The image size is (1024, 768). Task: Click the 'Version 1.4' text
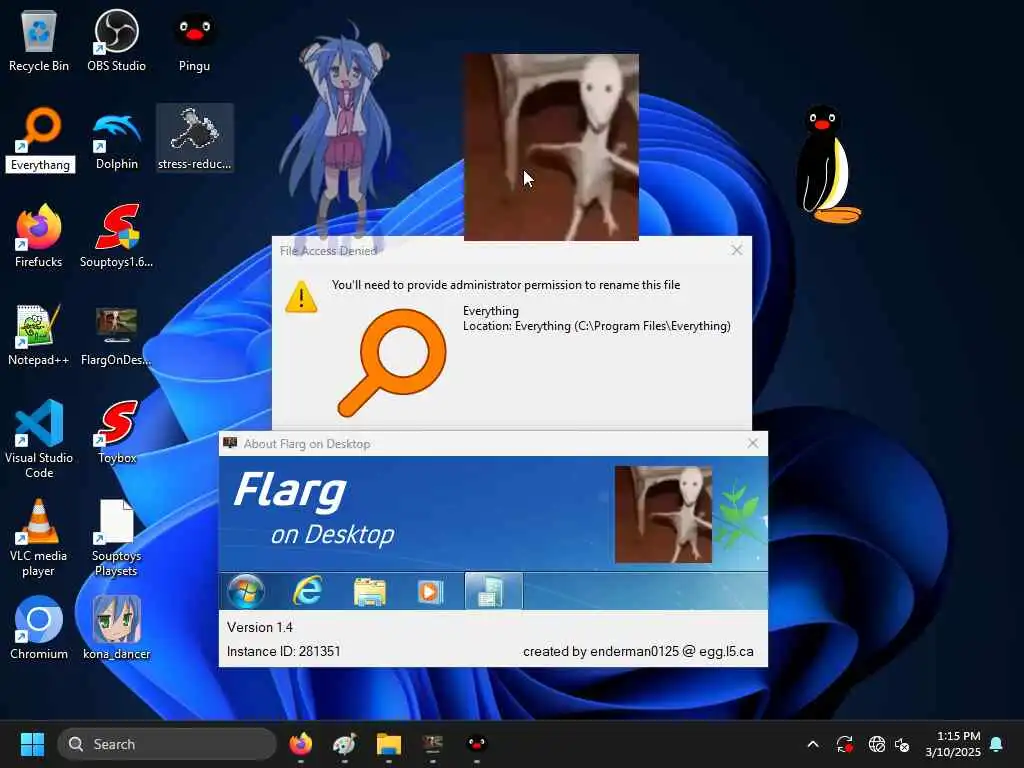coord(260,627)
